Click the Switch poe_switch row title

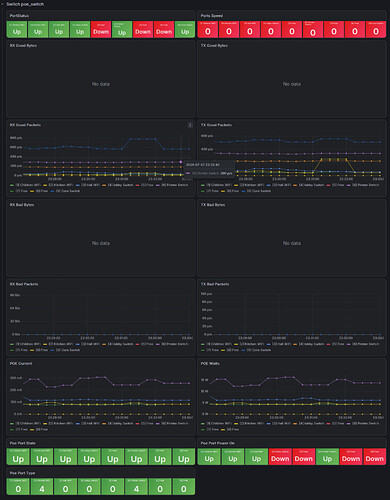(25, 4)
